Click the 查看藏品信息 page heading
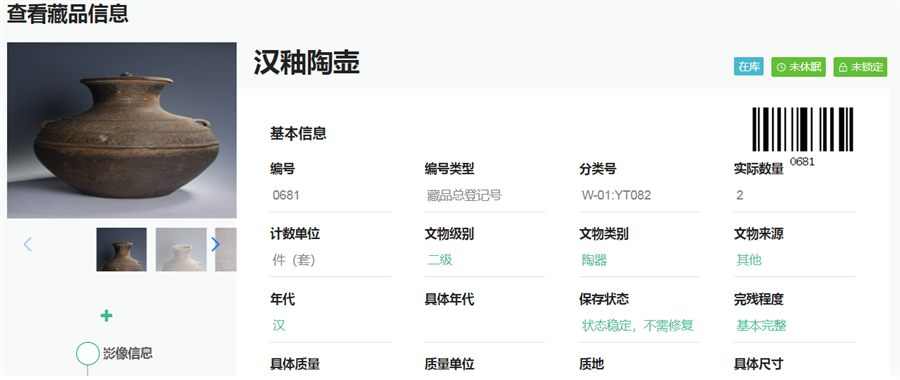This screenshot has width=900, height=380. pos(67,14)
